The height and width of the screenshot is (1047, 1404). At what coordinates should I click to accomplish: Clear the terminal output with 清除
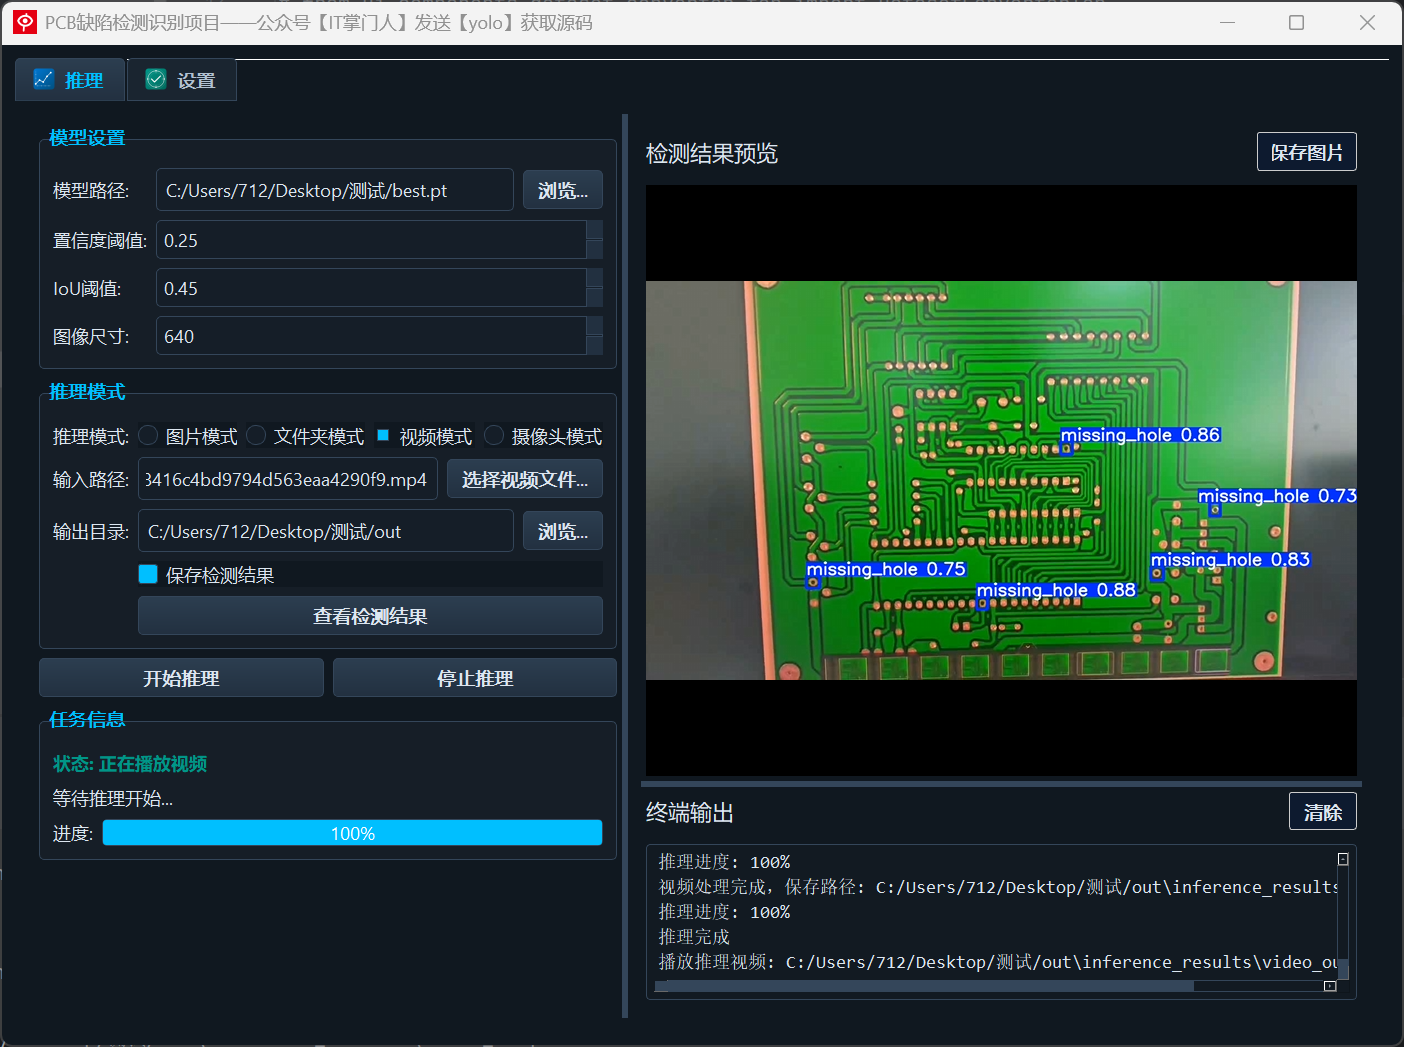point(1322,811)
